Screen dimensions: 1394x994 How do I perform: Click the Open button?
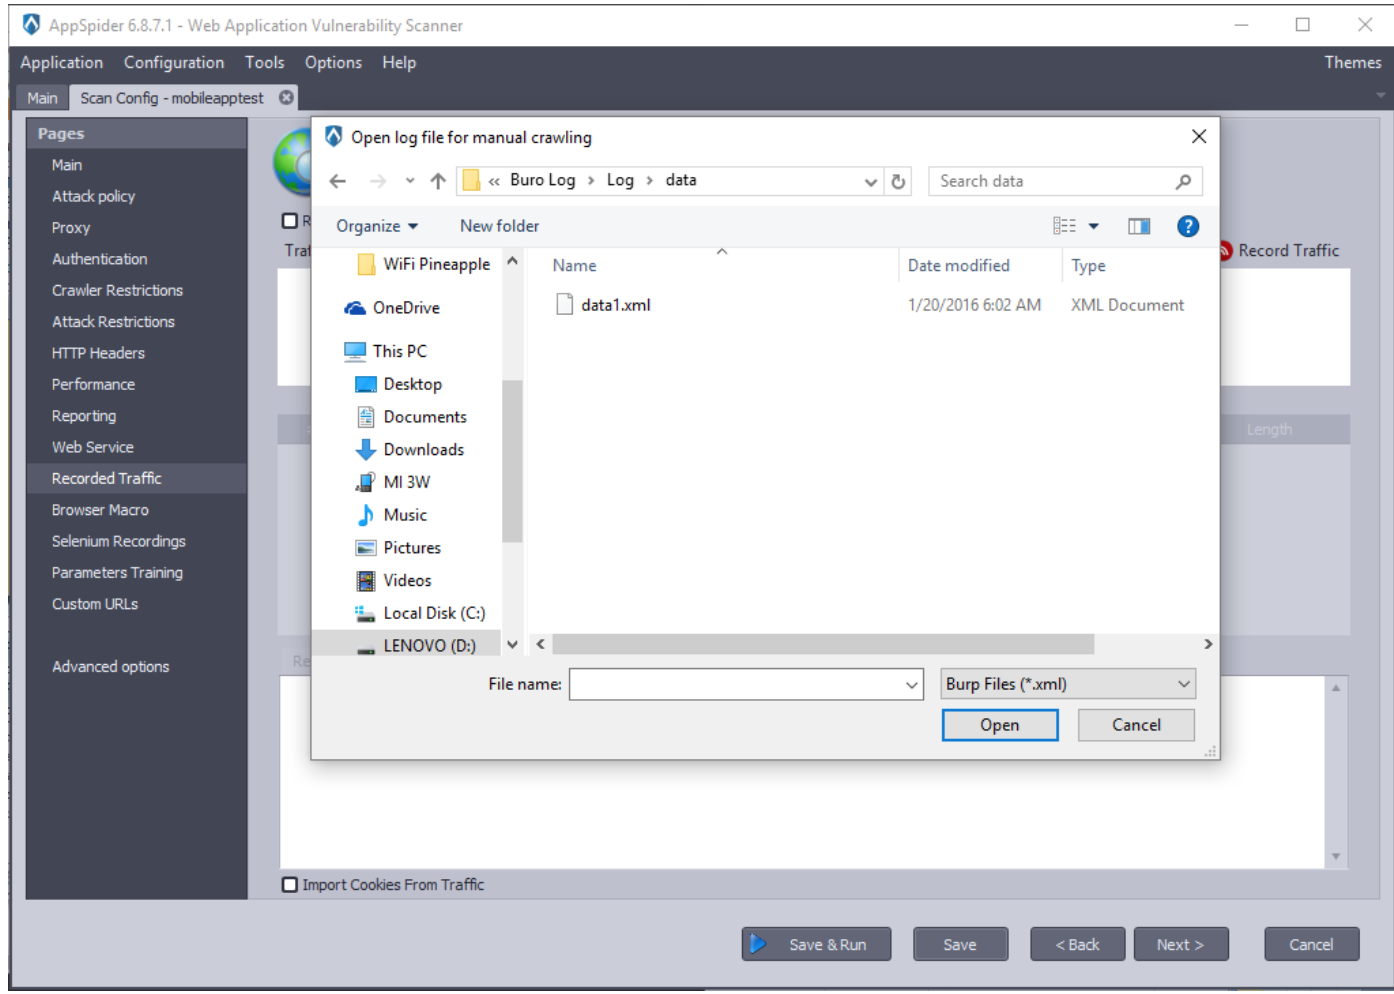[x=1000, y=725]
